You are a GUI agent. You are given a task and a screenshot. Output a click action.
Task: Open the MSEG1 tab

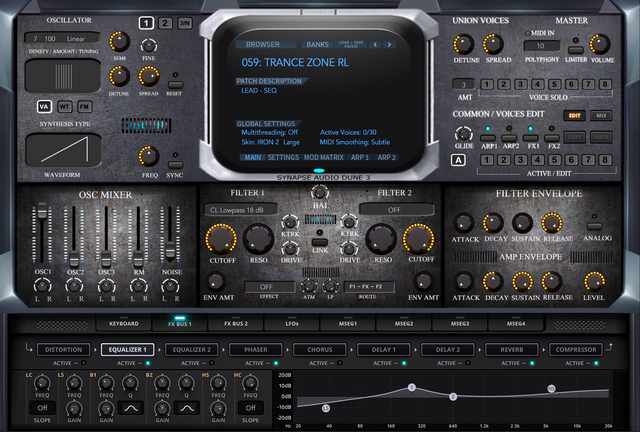pyautogui.click(x=348, y=323)
